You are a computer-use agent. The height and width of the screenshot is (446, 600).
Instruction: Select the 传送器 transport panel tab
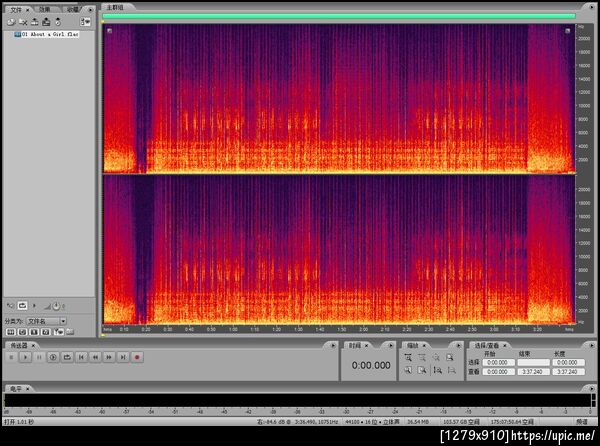(19, 345)
